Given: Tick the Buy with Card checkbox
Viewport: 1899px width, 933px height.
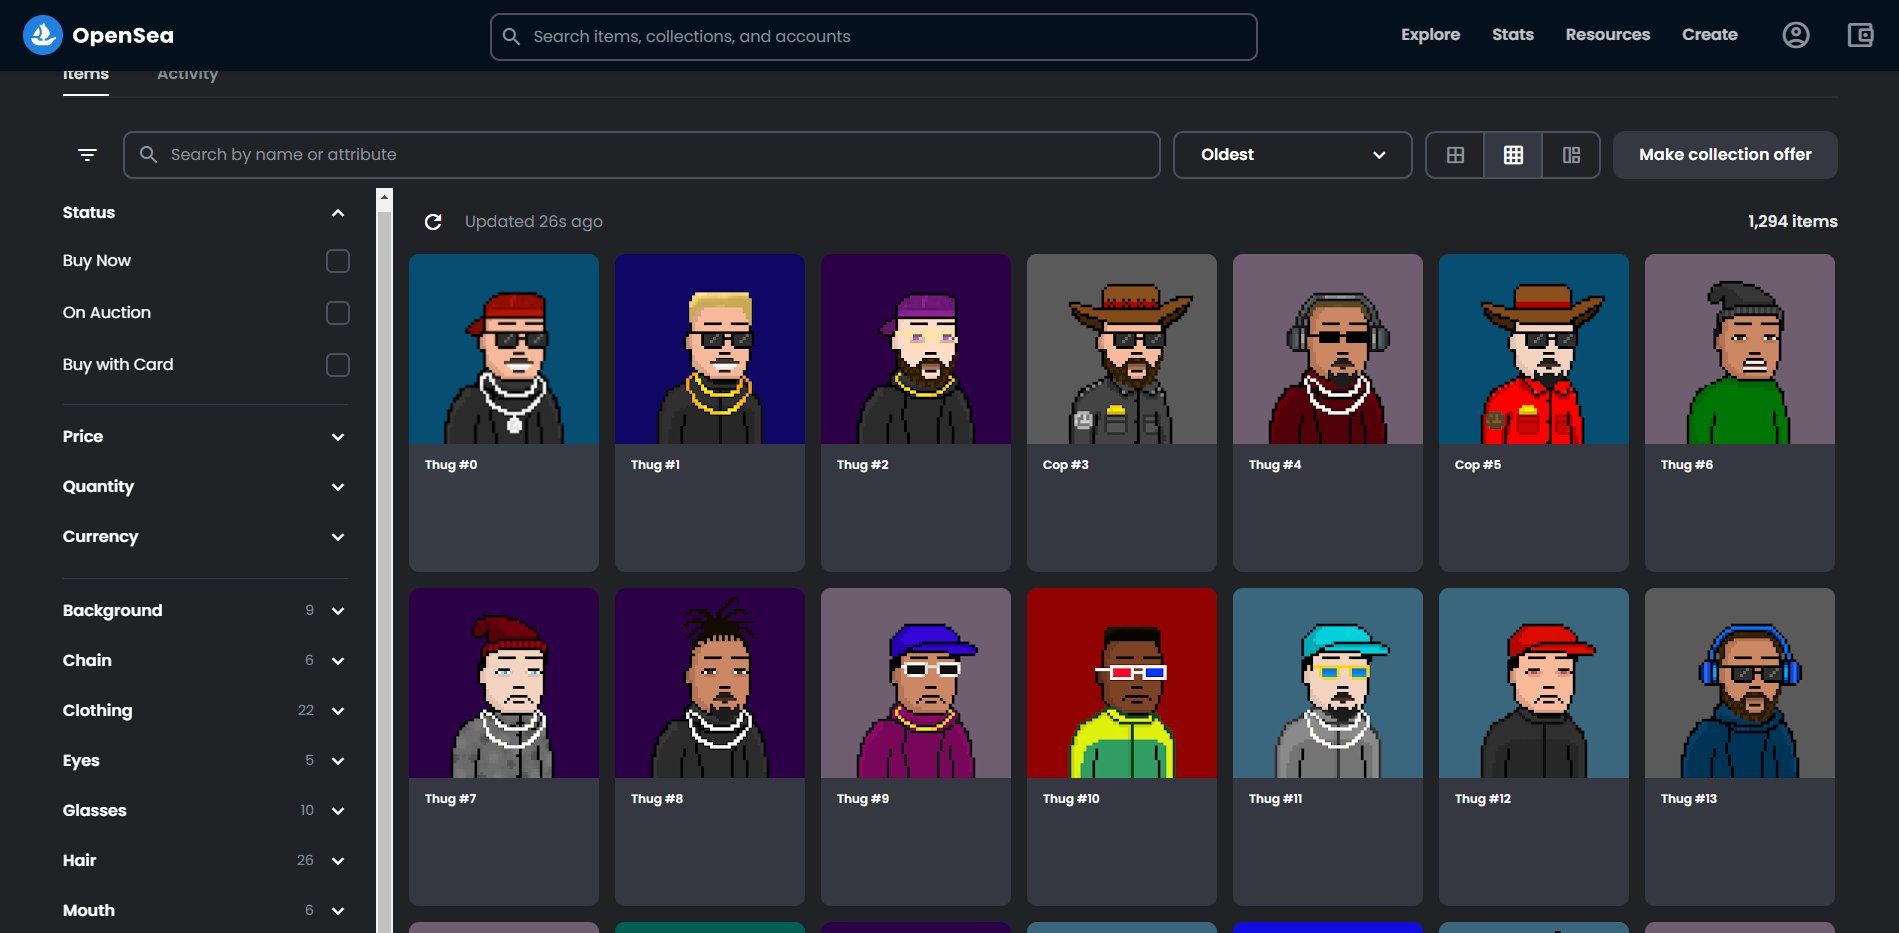Looking at the screenshot, I should (338, 365).
